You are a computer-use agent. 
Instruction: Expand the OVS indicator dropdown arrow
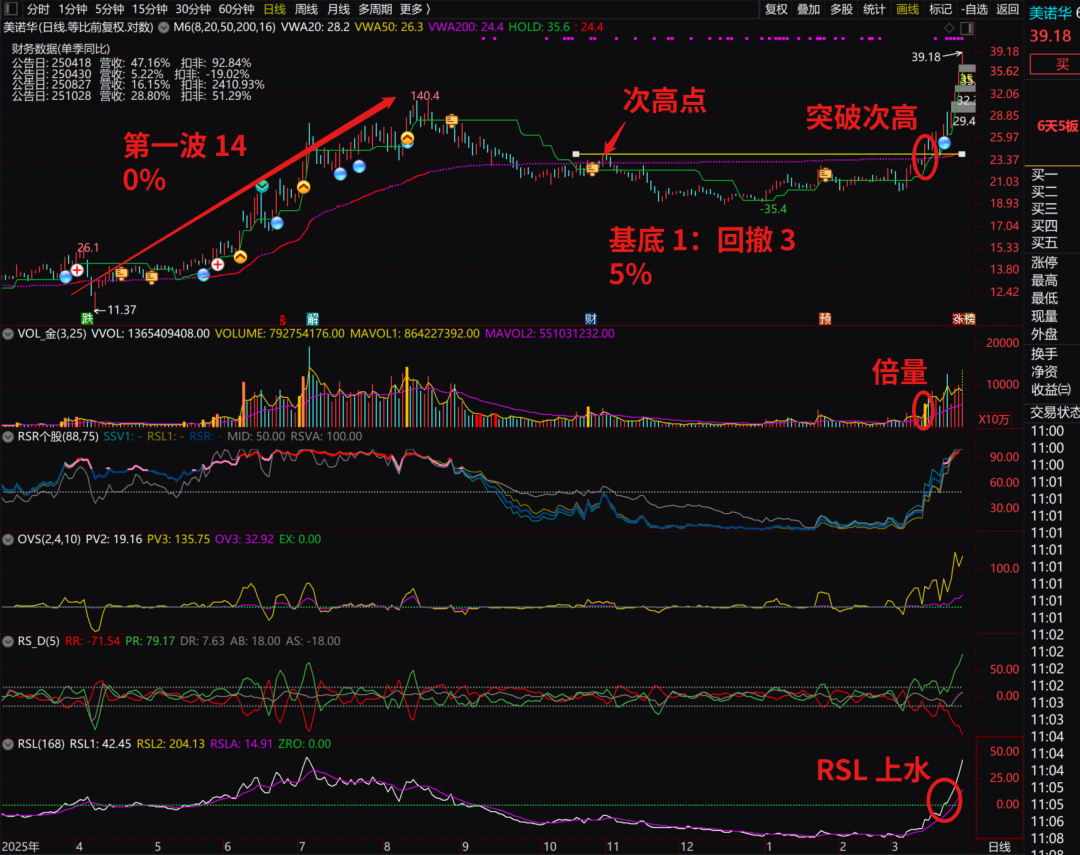click(x=8, y=539)
